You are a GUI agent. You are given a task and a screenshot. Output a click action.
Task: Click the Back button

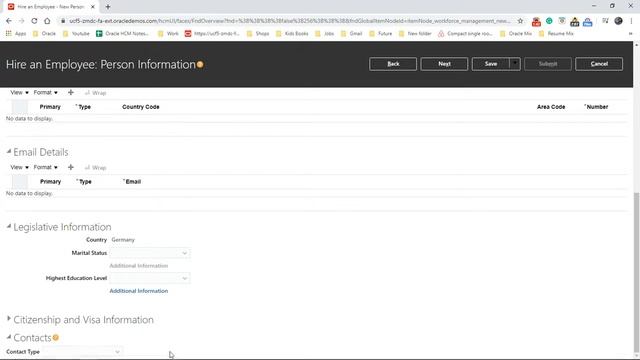click(x=393, y=64)
